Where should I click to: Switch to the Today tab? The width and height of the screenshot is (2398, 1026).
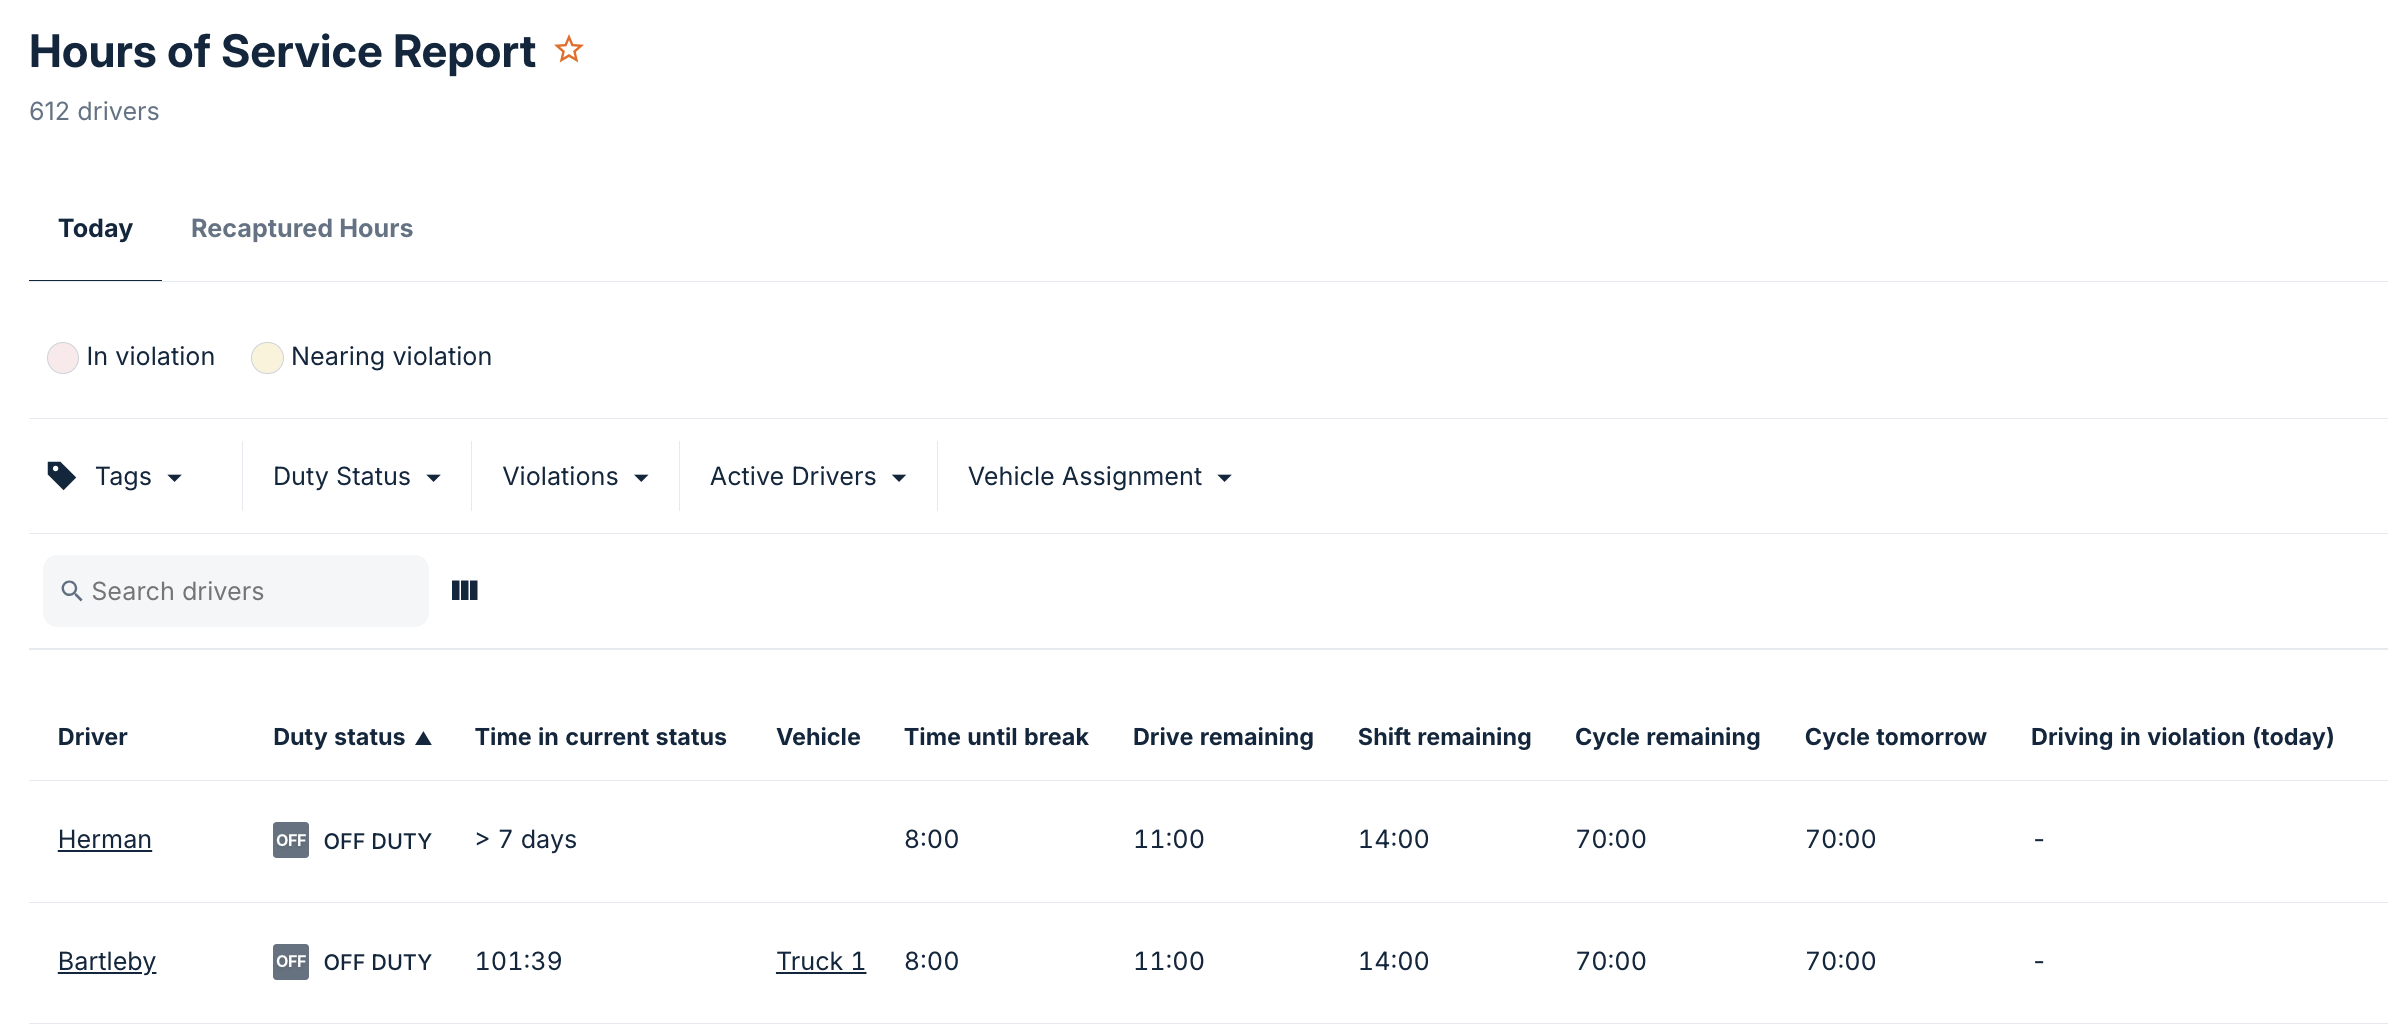(95, 229)
